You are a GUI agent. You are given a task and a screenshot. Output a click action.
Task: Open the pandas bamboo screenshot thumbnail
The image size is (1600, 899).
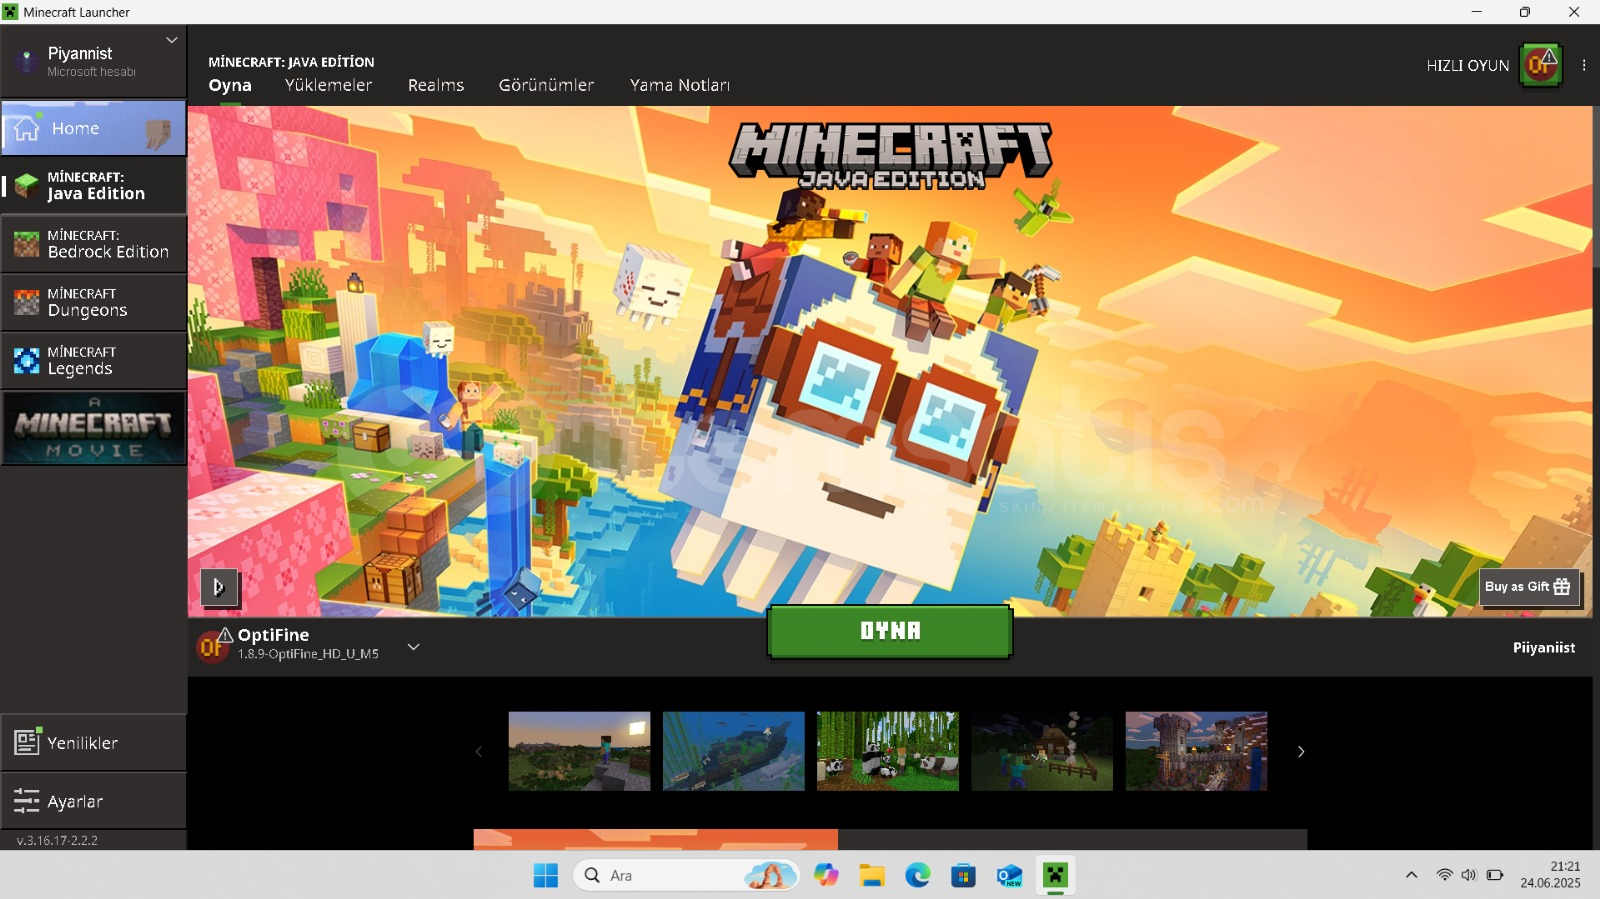pyautogui.click(x=887, y=751)
